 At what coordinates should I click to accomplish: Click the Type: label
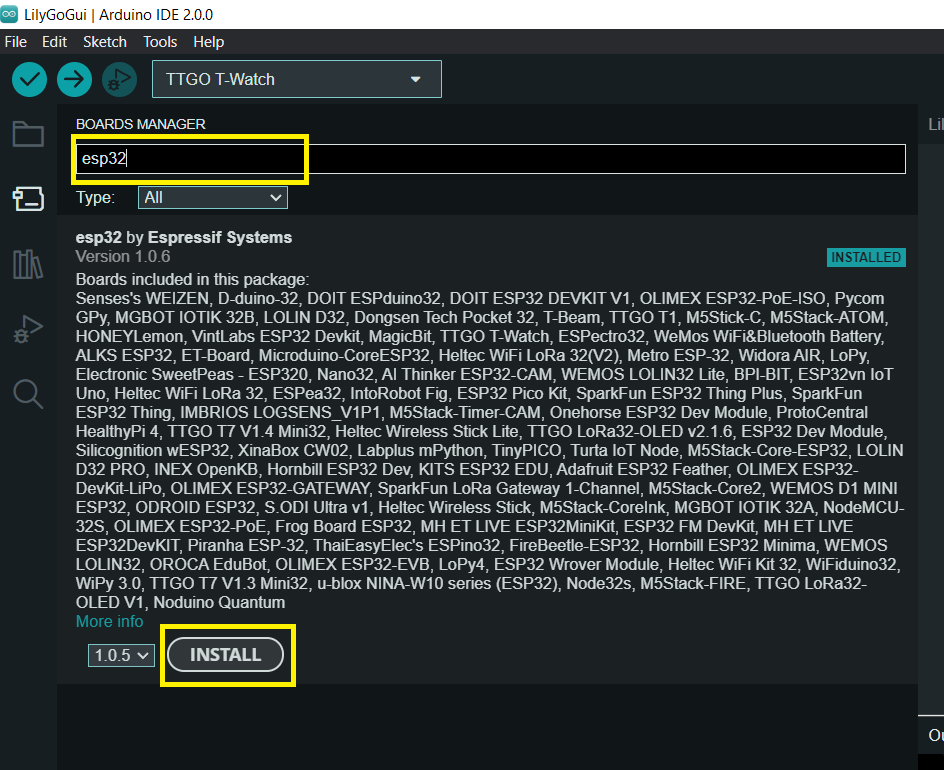coord(95,197)
